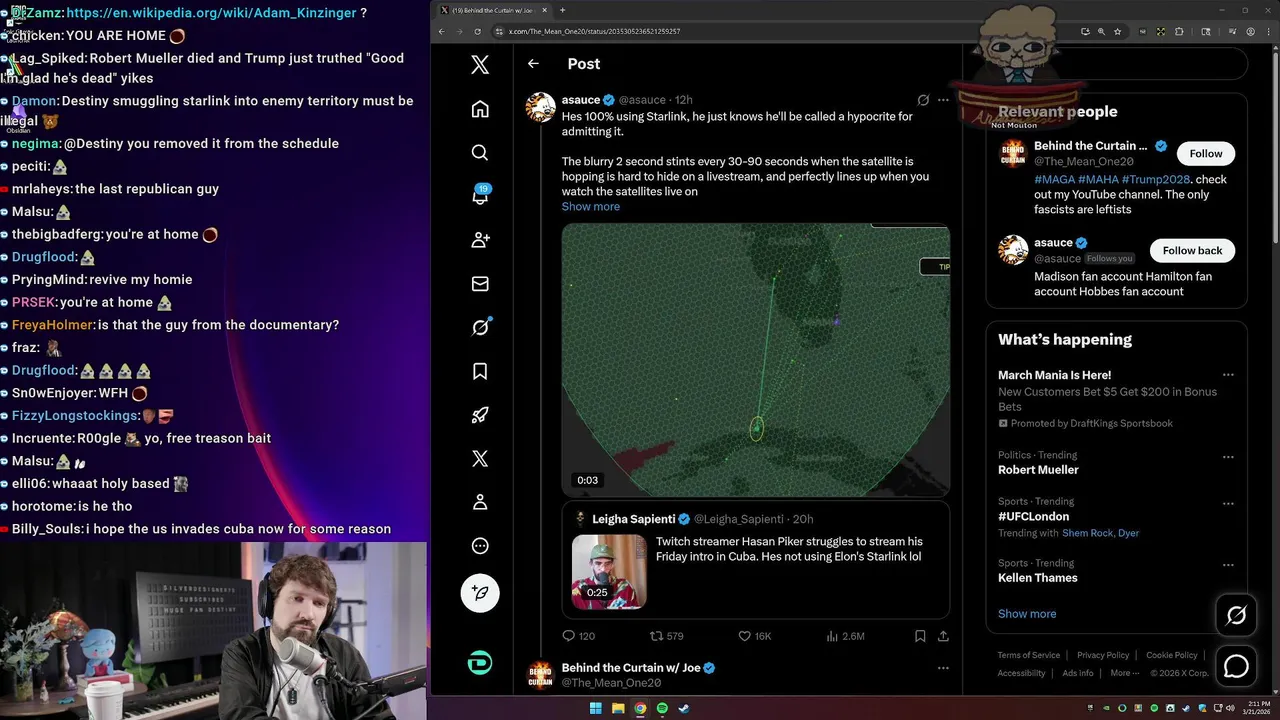Viewport: 1280px width, 720px height.
Task: Open options for March Mania promoted trend
Action: point(1228,375)
